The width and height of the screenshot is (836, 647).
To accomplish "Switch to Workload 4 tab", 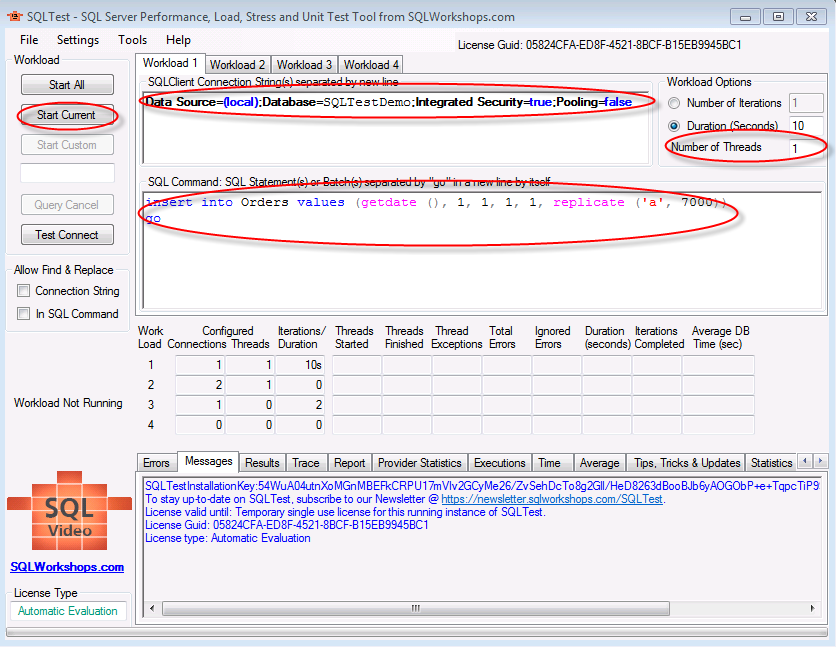I will click(x=371, y=65).
